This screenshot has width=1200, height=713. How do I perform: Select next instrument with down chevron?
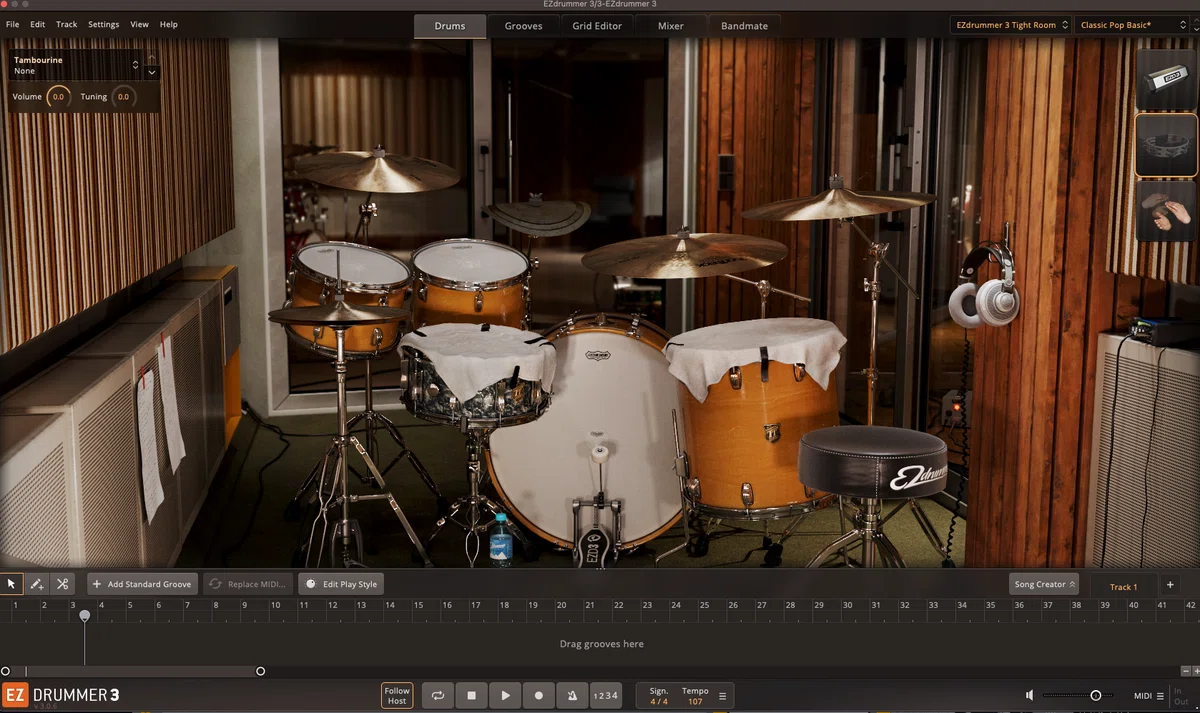click(152, 72)
